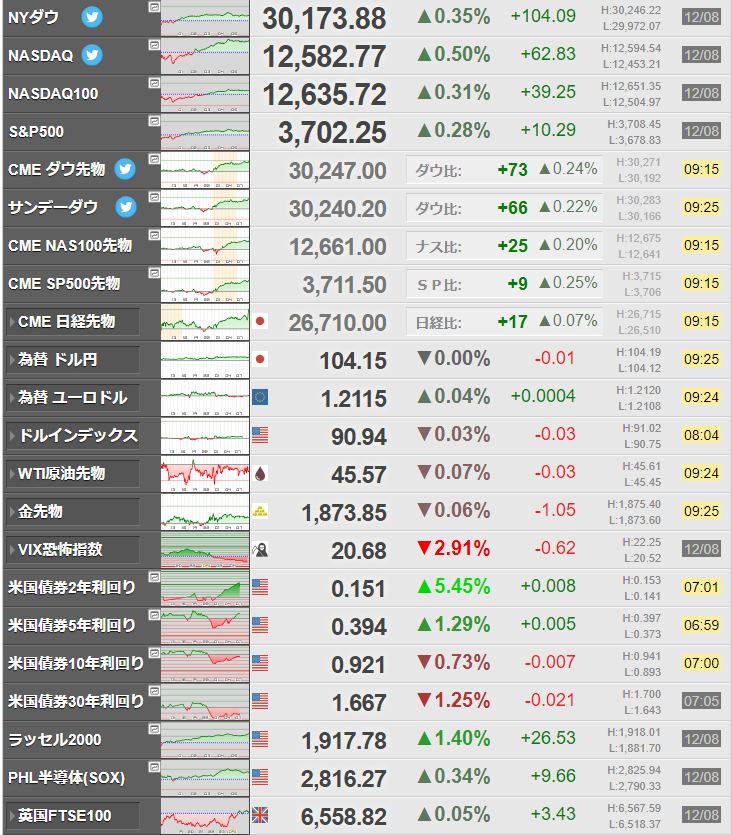Click the oil drop icon in WTI原油先物 row
The height and width of the screenshot is (835, 732).
pyautogui.click(x=260, y=473)
